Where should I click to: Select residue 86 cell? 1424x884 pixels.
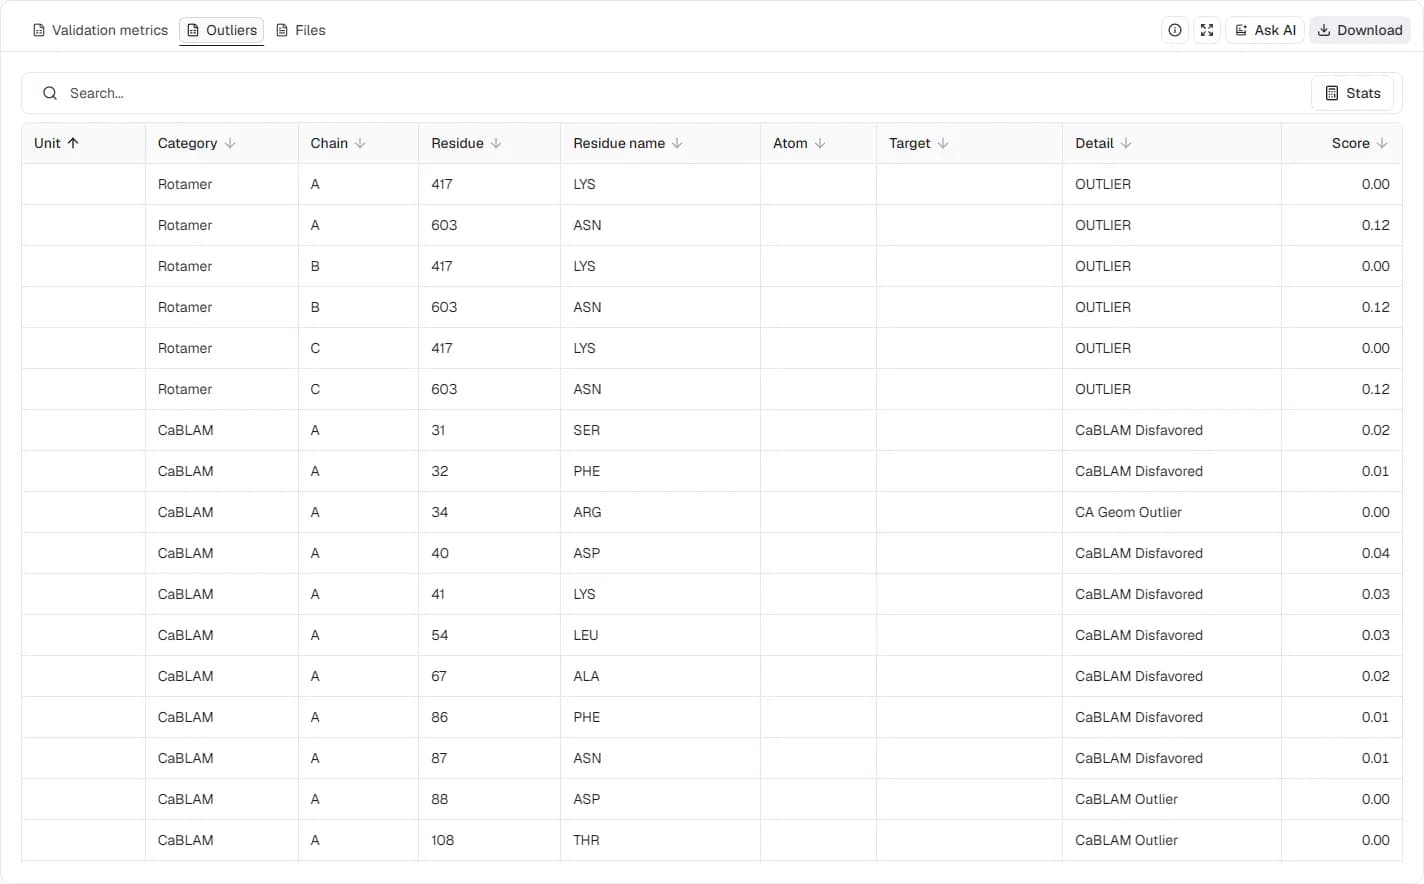coord(489,717)
